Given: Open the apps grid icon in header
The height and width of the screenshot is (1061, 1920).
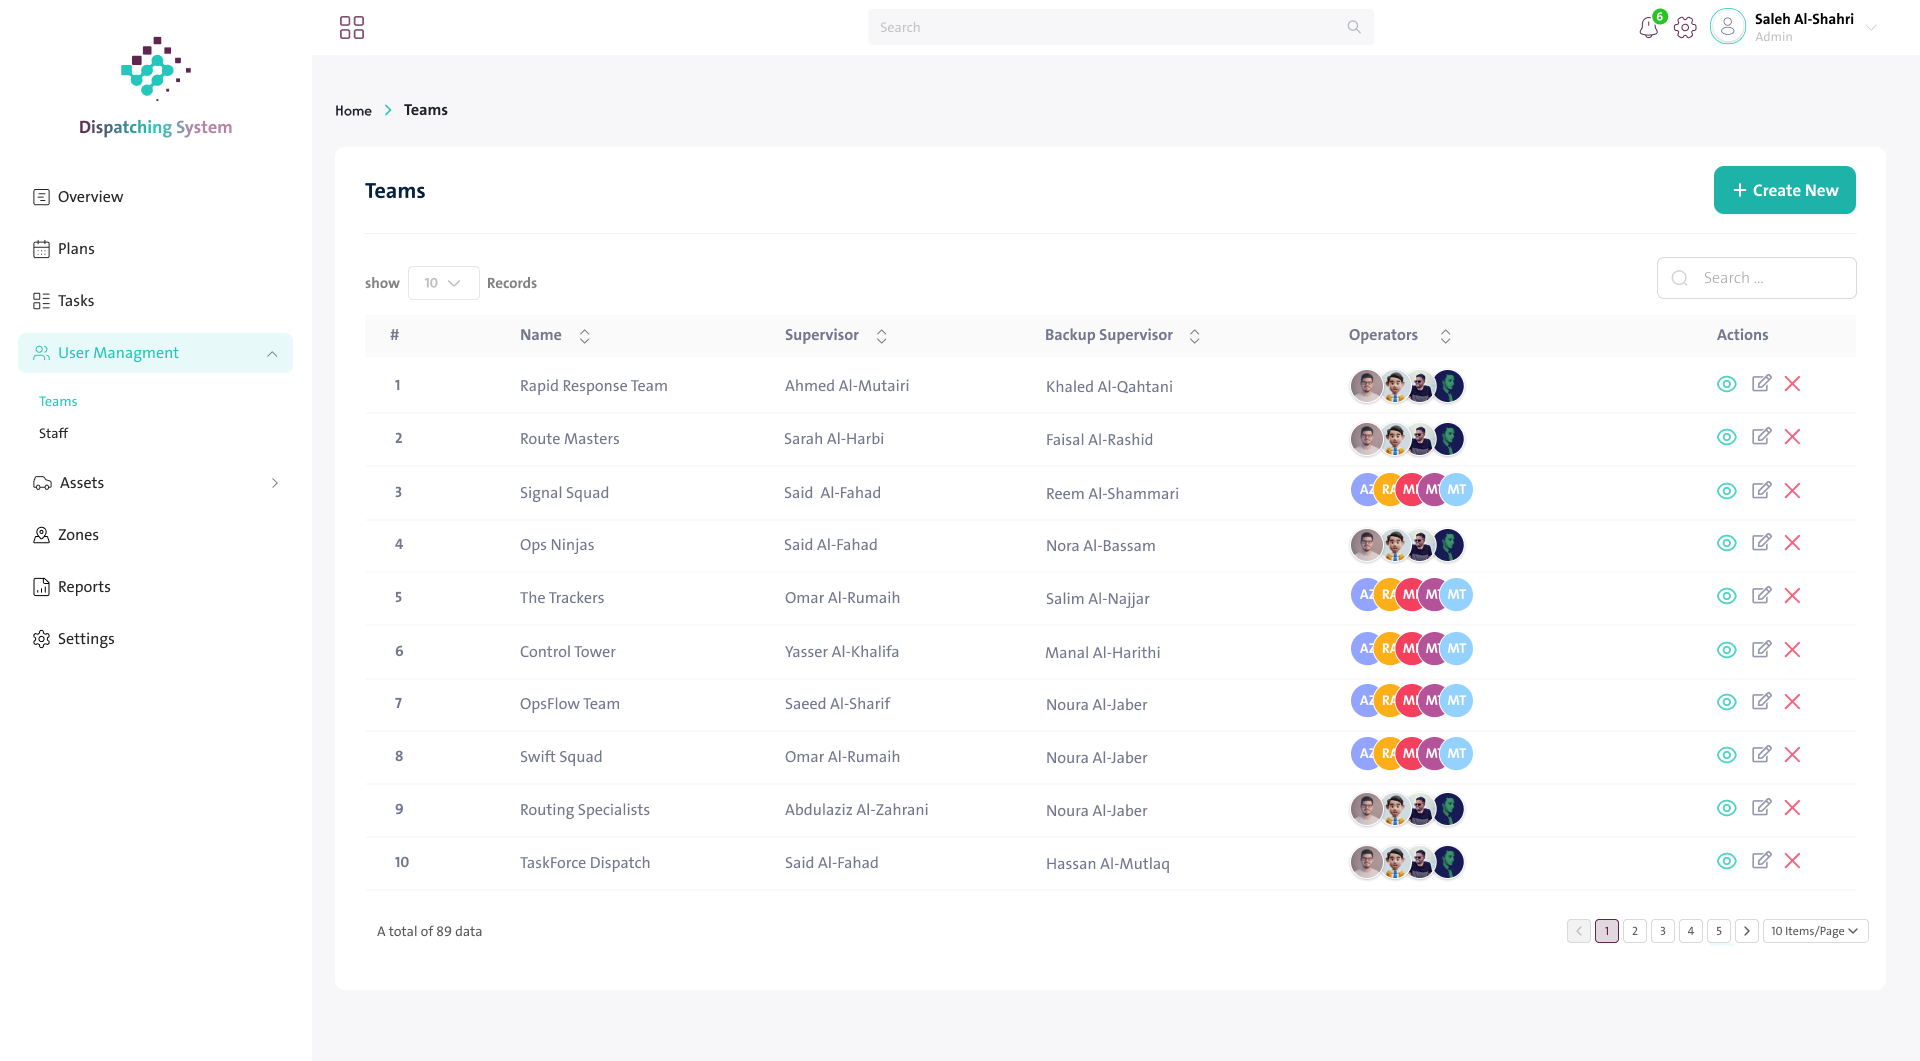Looking at the screenshot, I should [352, 27].
